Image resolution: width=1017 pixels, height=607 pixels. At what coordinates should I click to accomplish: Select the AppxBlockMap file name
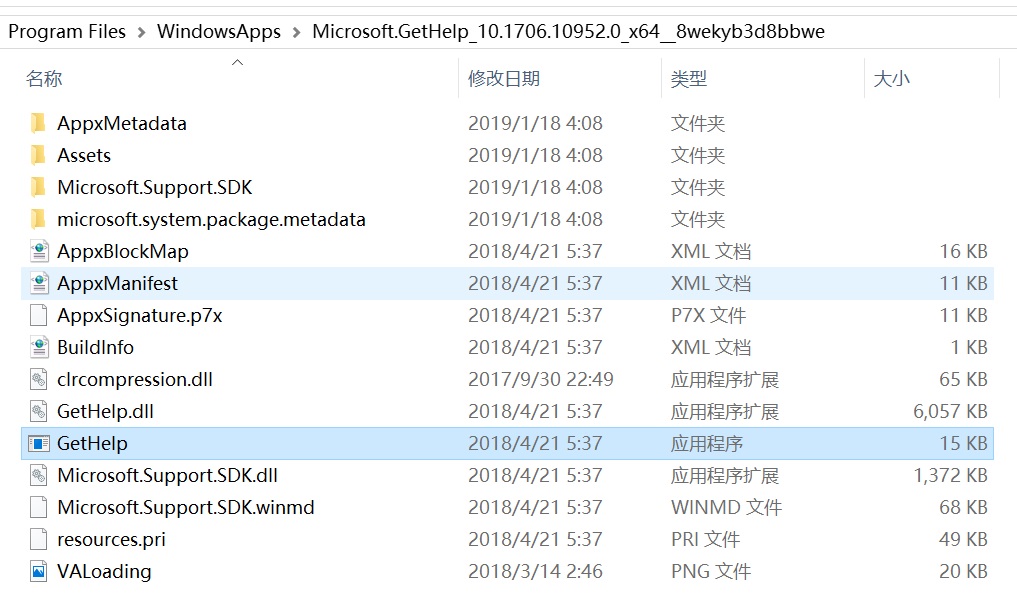(x=123, y=251)
